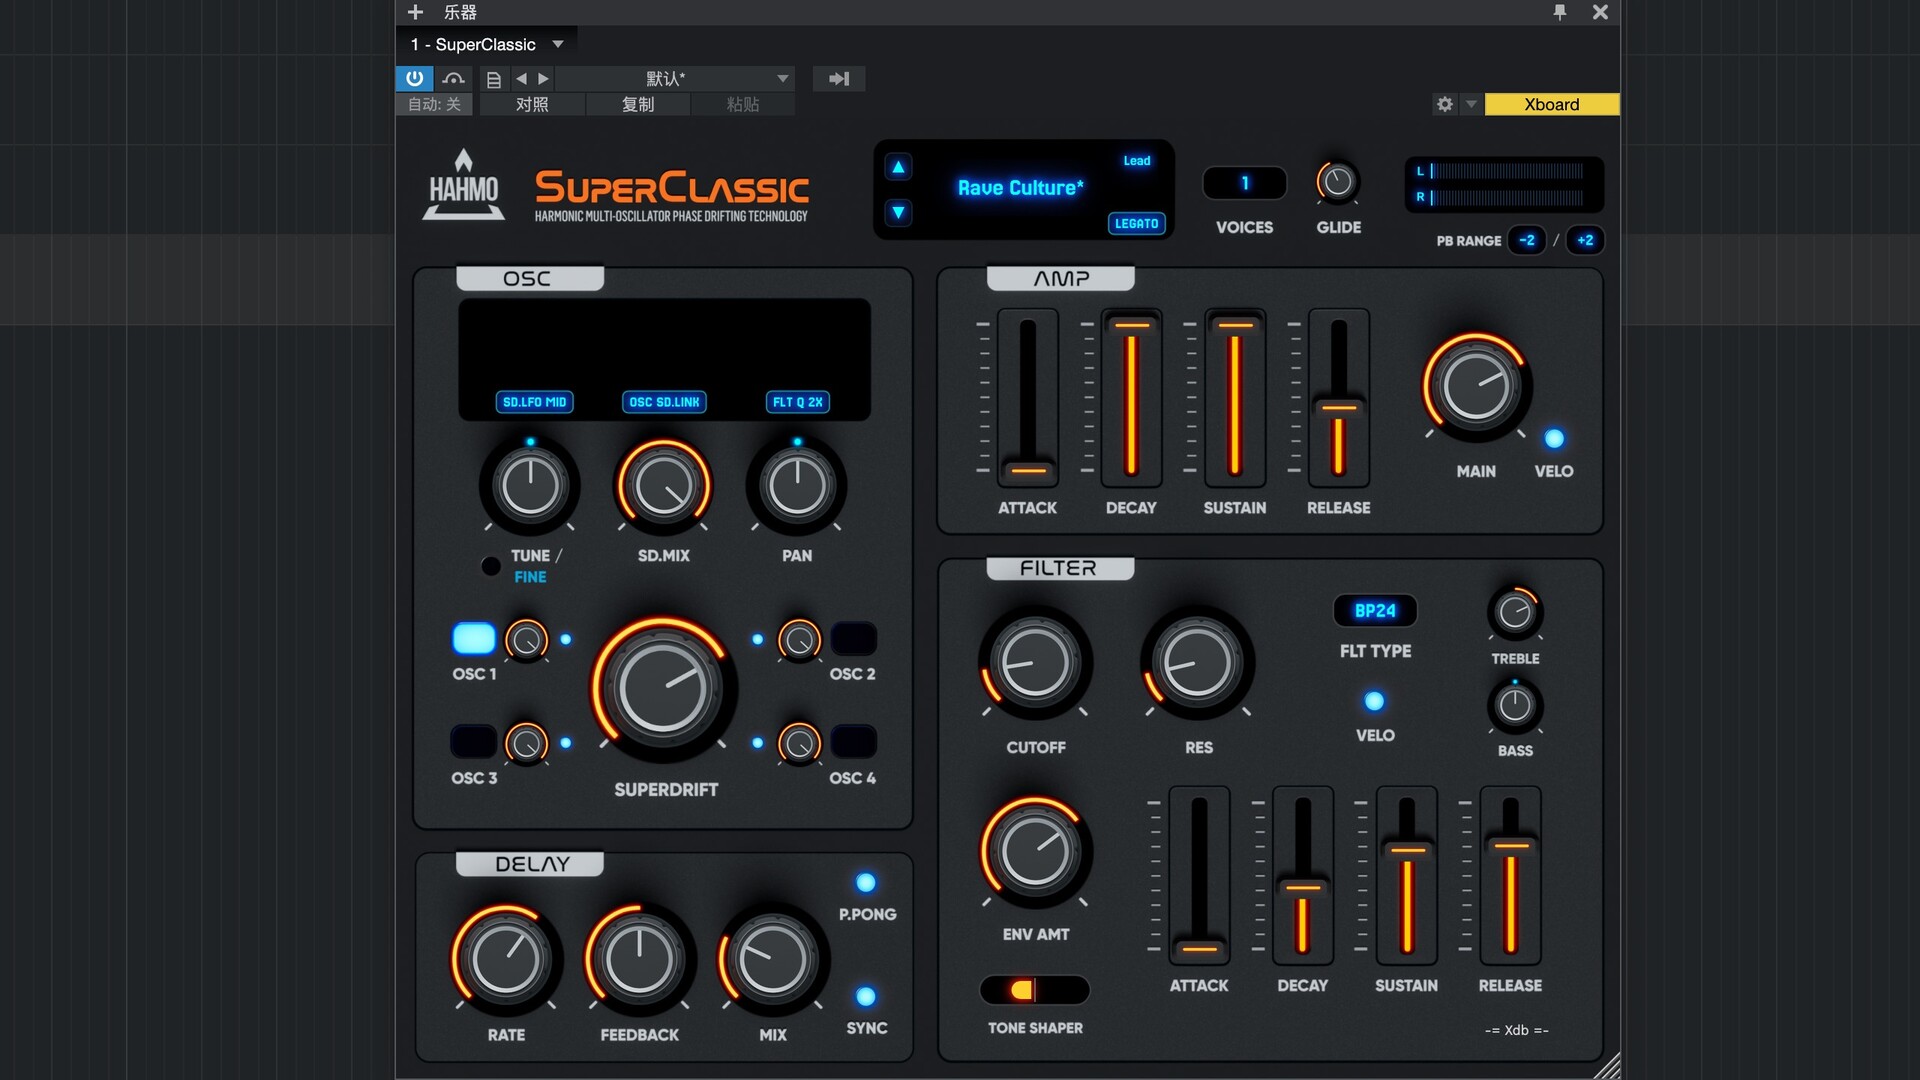Open the BP24 filter type selector
1920x1080 pixels.
coord(1374,610)
